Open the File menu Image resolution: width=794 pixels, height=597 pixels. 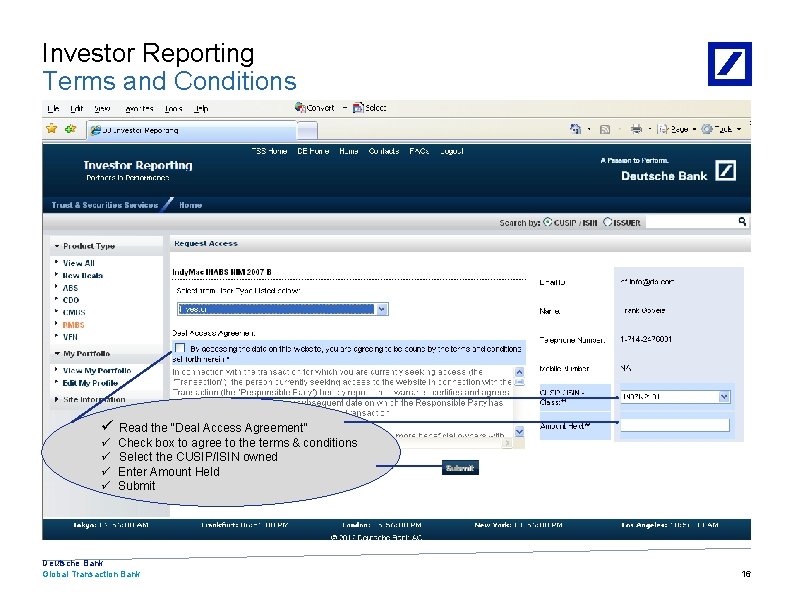[x=53, y=108]
